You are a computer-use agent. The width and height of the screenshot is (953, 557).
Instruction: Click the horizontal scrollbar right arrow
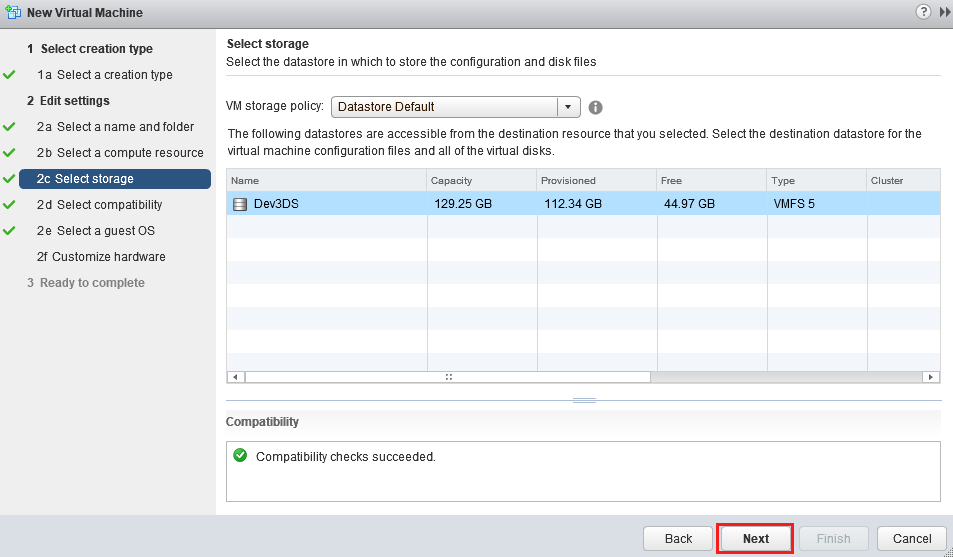click(x=931, y=377)
